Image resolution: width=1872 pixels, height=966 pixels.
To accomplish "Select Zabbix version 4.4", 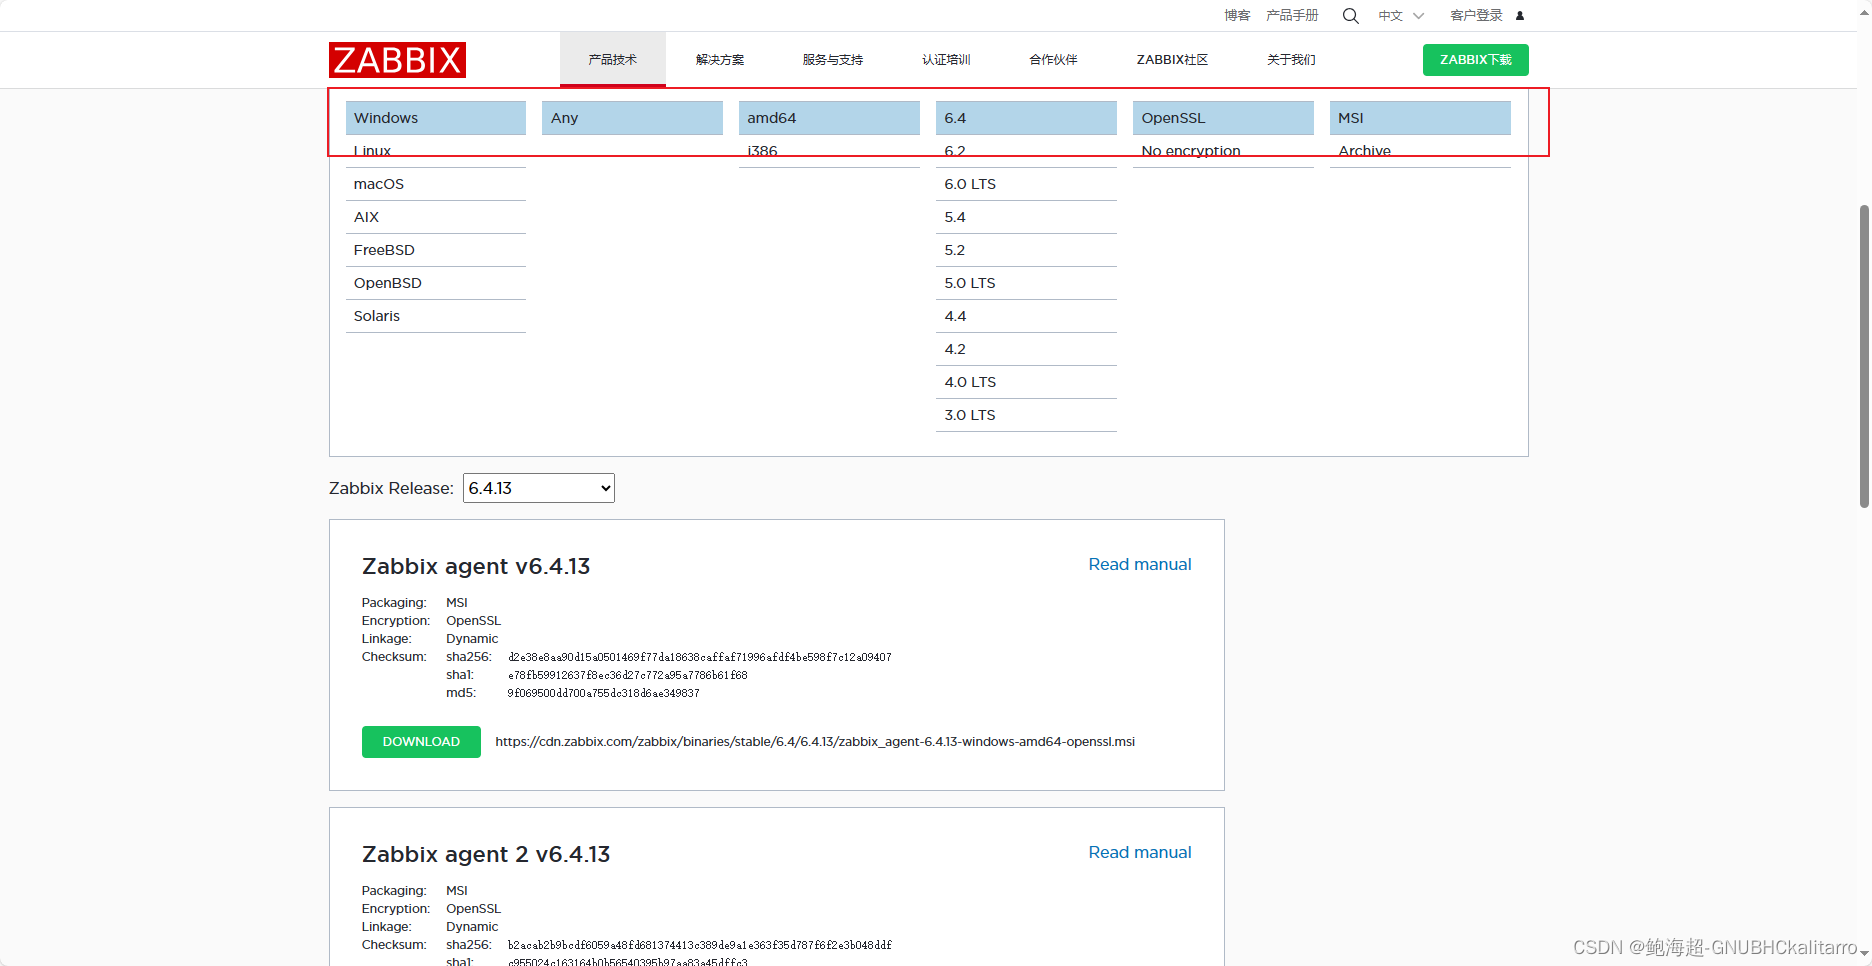I will [1027, 316].
